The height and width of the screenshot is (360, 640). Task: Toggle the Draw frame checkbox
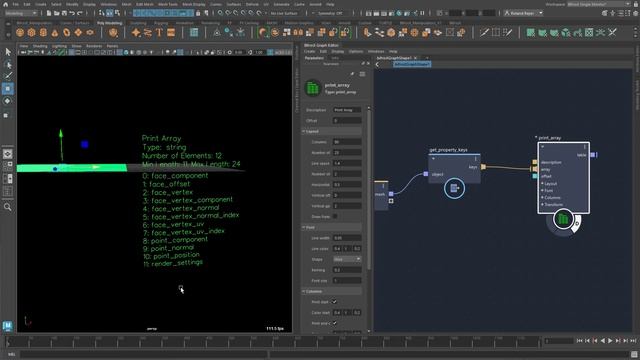[335, 216]
